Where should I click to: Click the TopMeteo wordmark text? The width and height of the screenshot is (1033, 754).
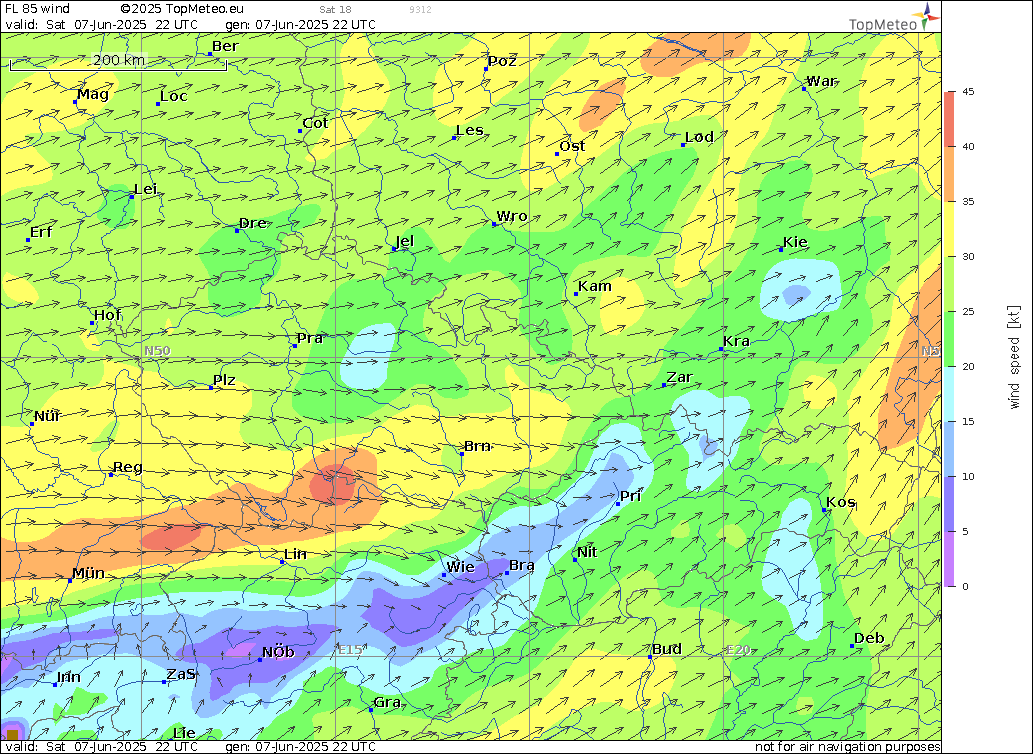[882, 25]
